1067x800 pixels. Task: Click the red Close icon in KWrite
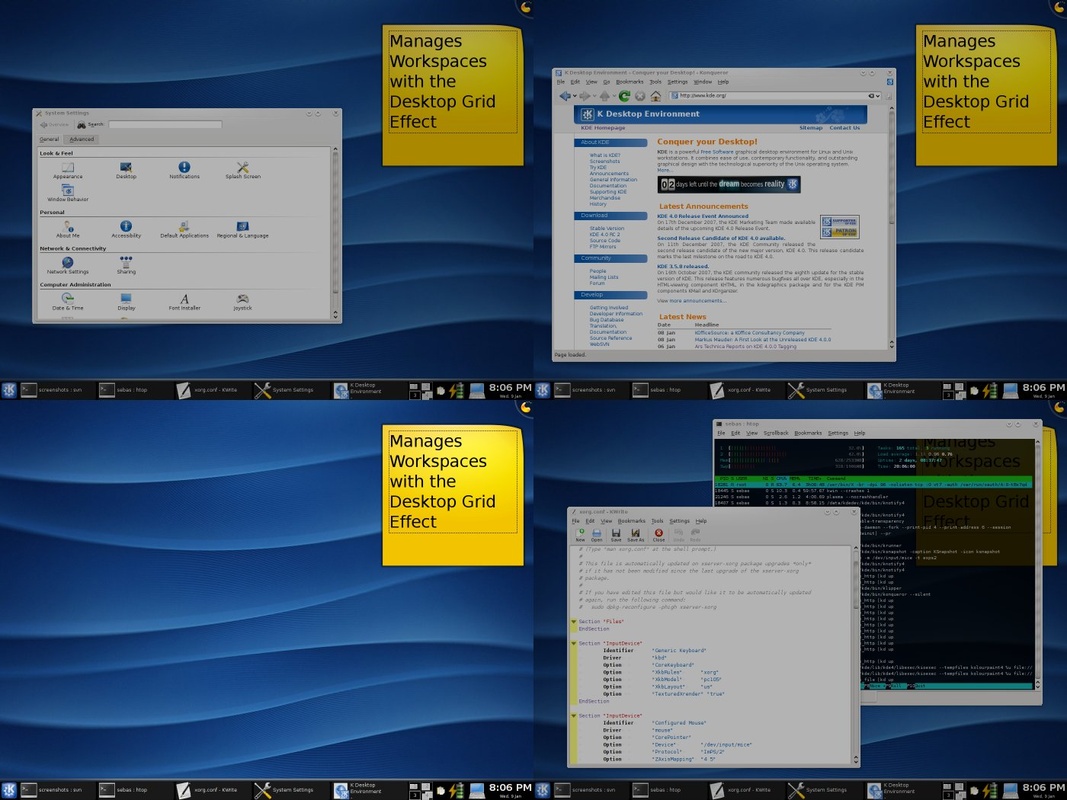pyautogui.click(x=659, y=535)
